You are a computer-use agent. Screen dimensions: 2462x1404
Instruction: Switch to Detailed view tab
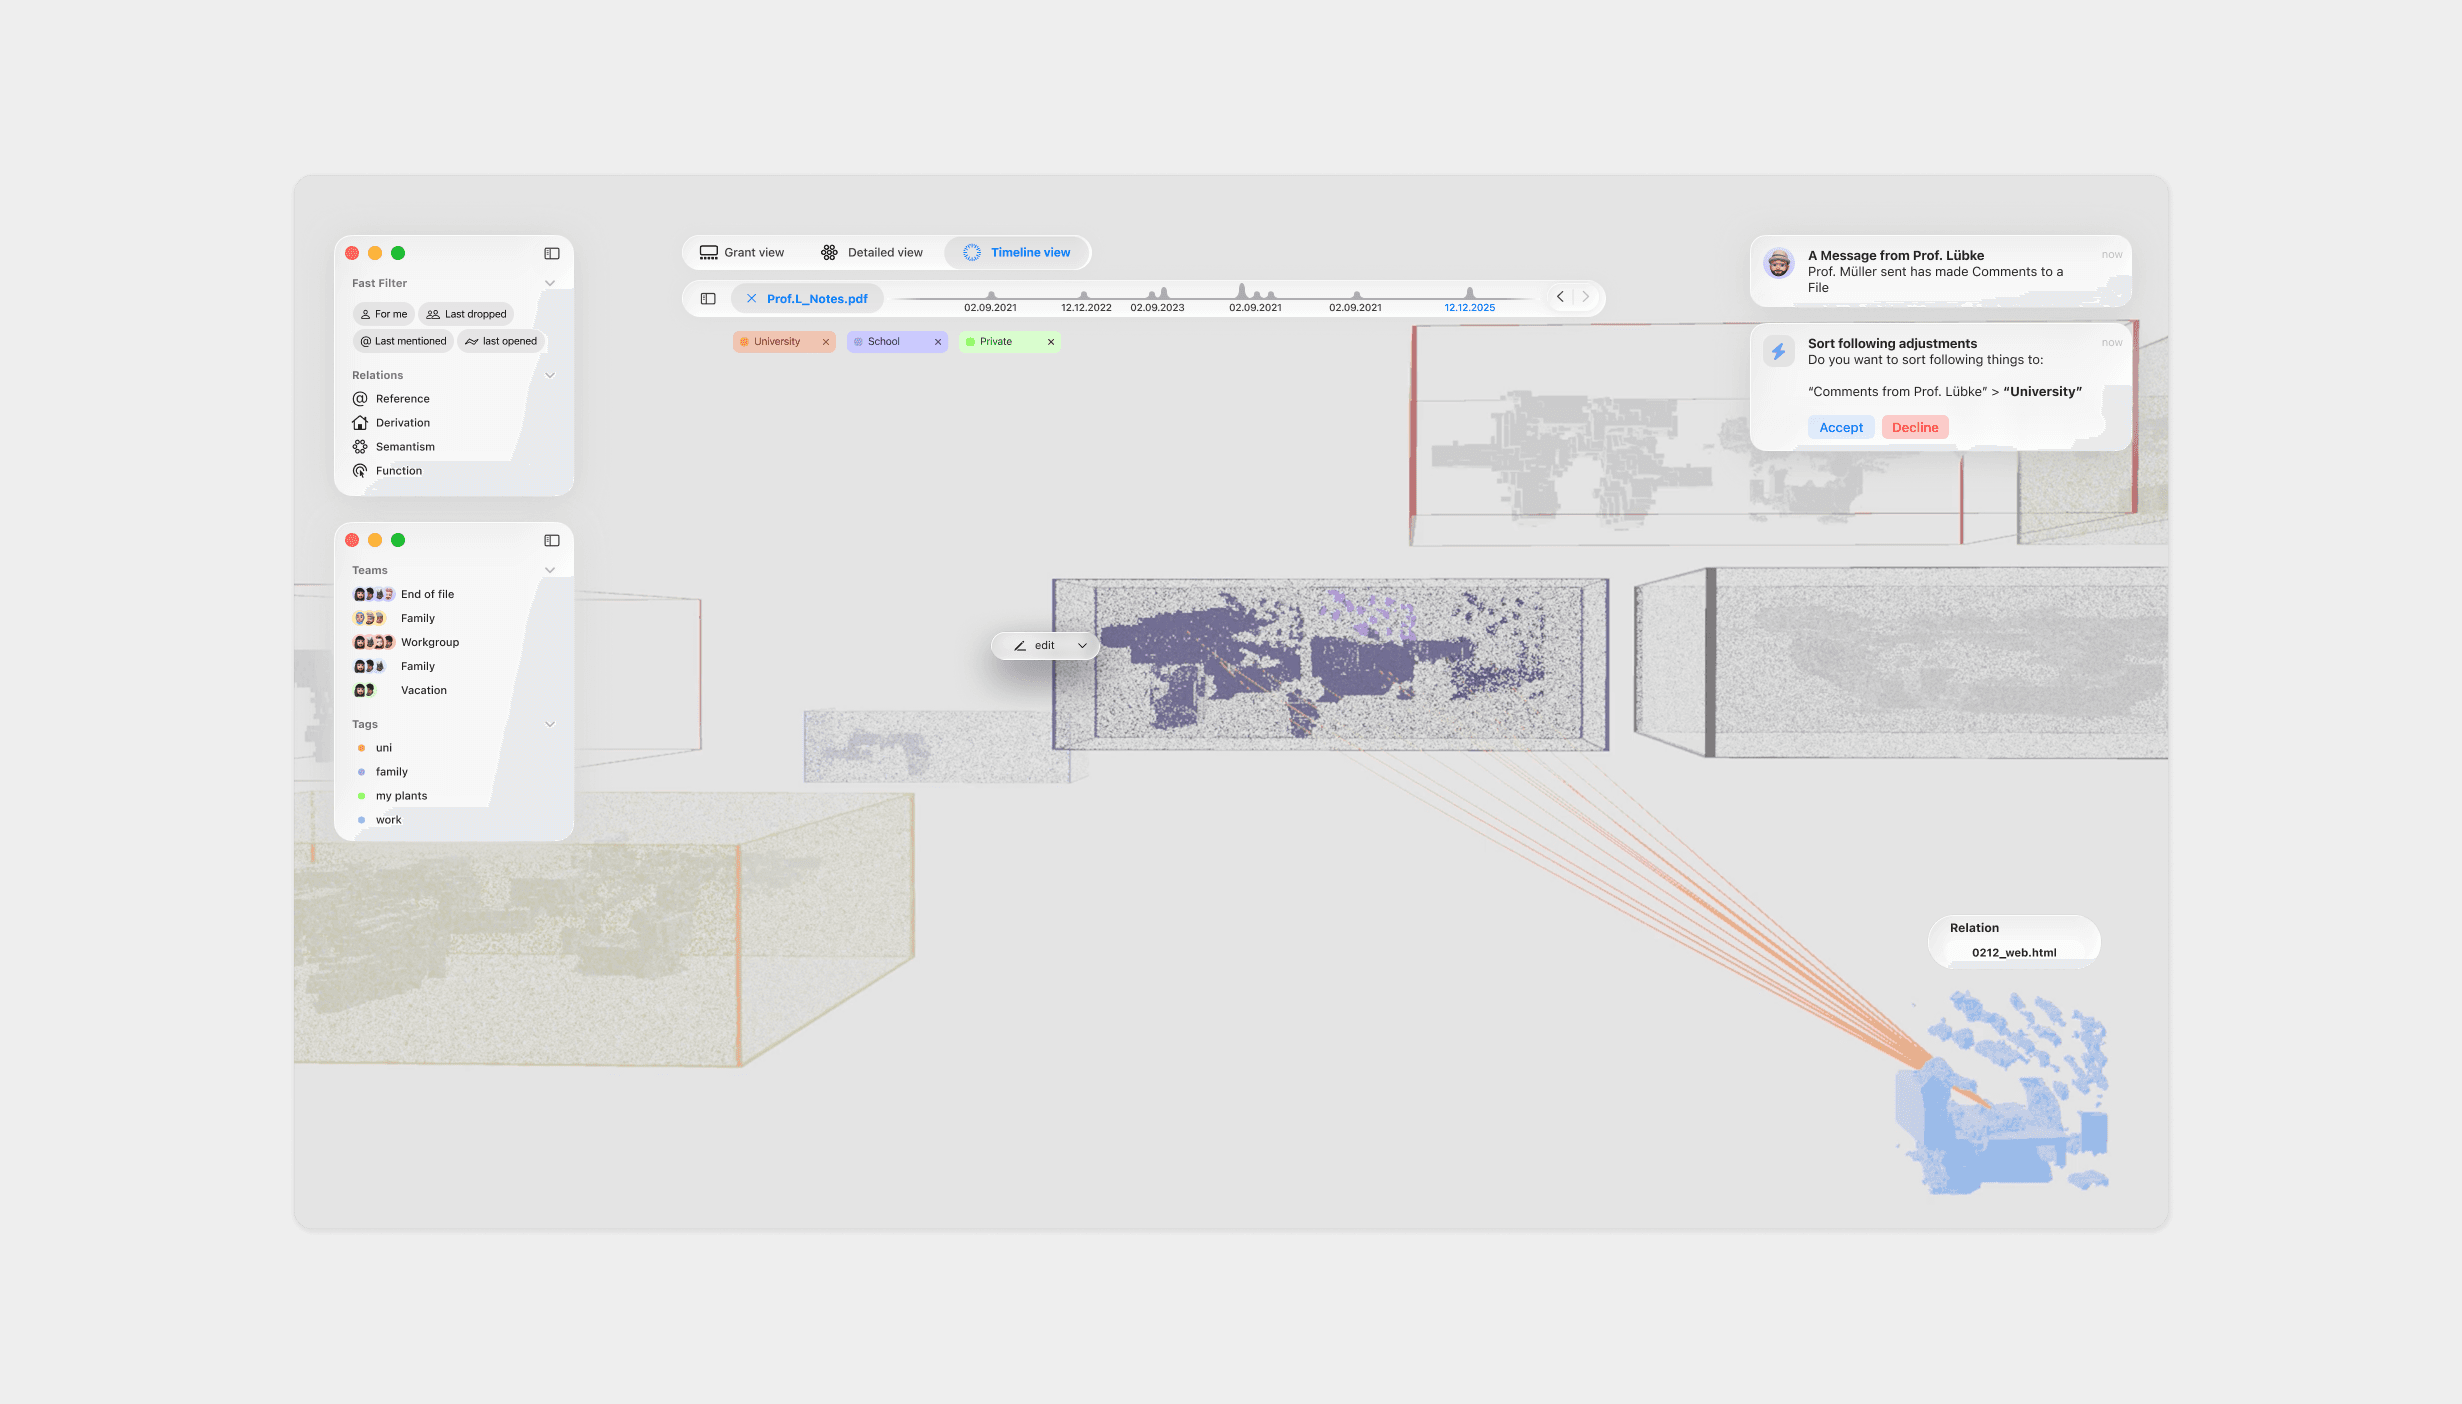click(x=872, y=252)
